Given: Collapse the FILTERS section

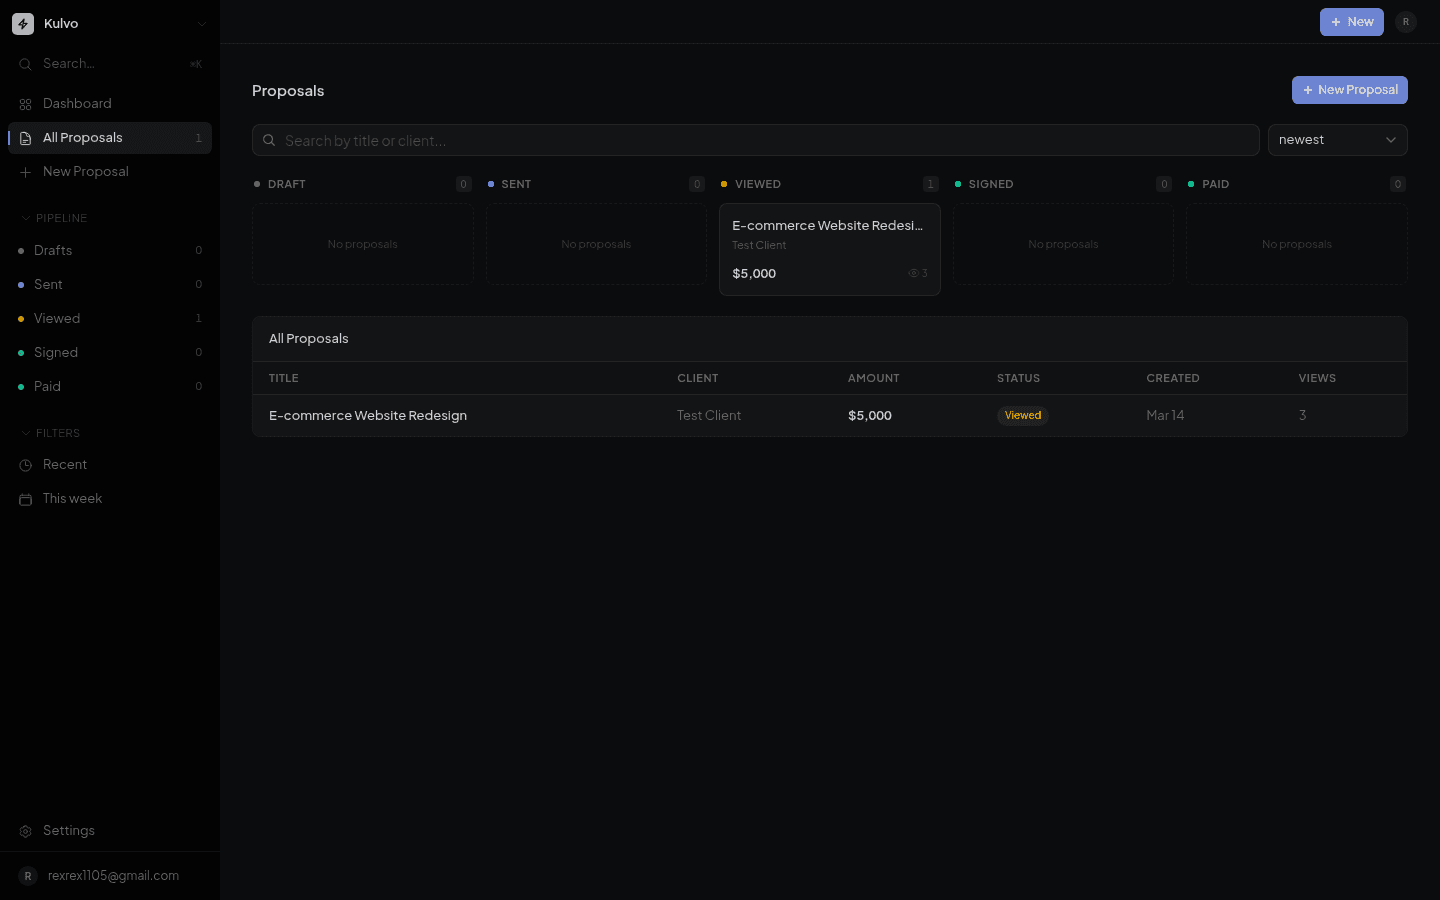Looking at the screenshot, I should tap(24, 432).
